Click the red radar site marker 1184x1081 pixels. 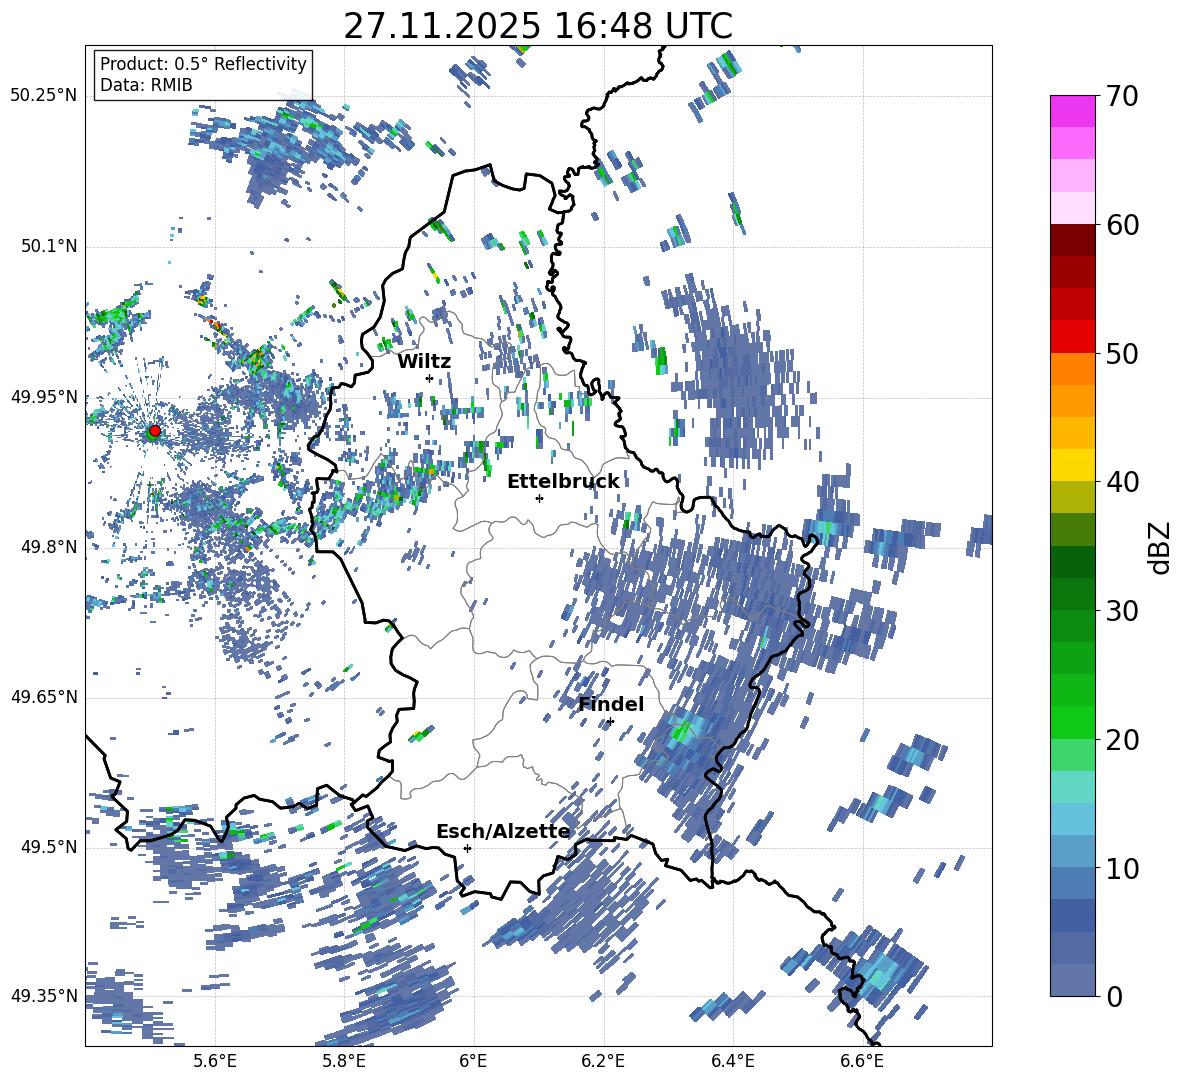(155, 431)
